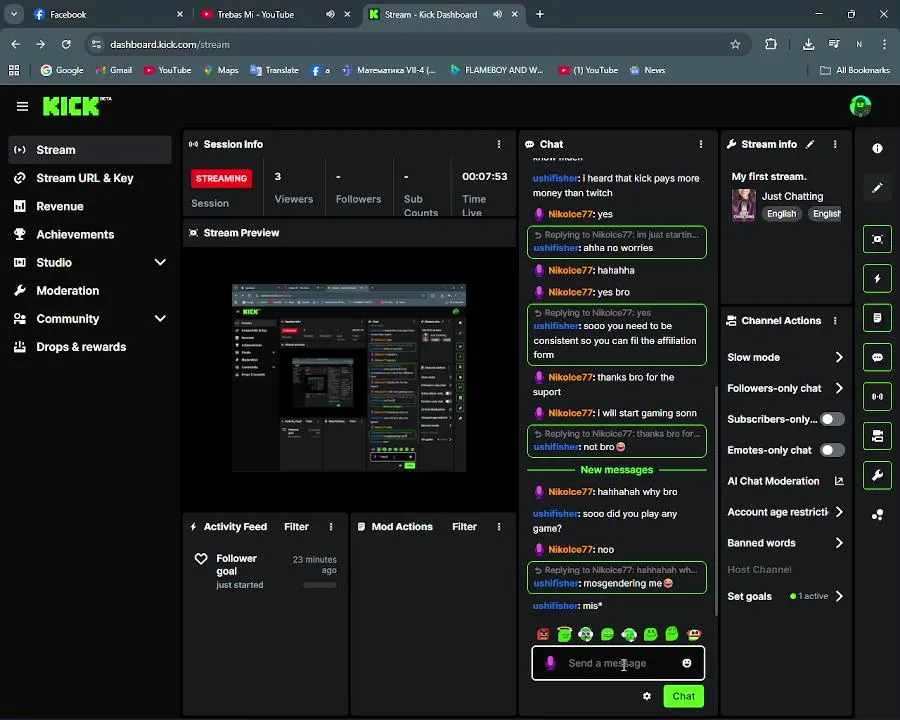
Task: Click the pencil icon in right rail
Action: (877, 188)
